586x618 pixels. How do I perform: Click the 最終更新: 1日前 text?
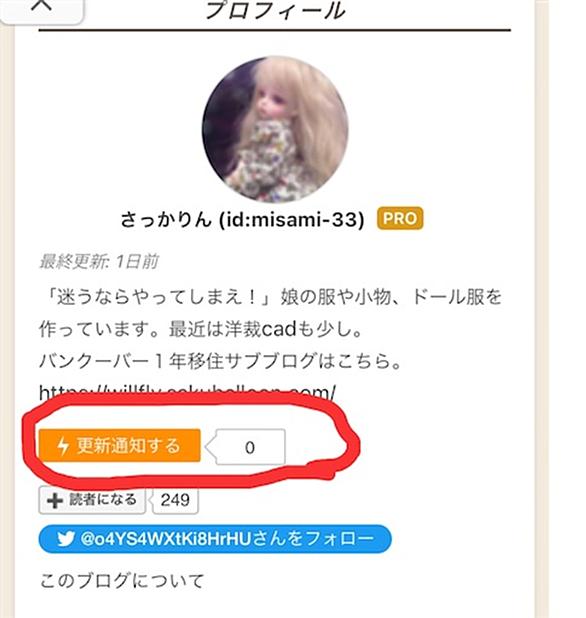click(x=99, y=262)
